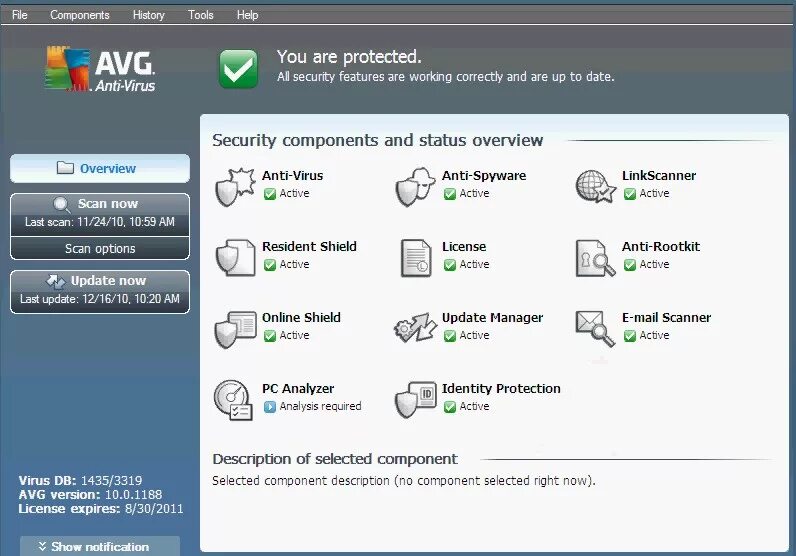Open the Anti-Rootkit magnifier icon
This screenshot has height=556, width=796.
[x=595, y=258]
